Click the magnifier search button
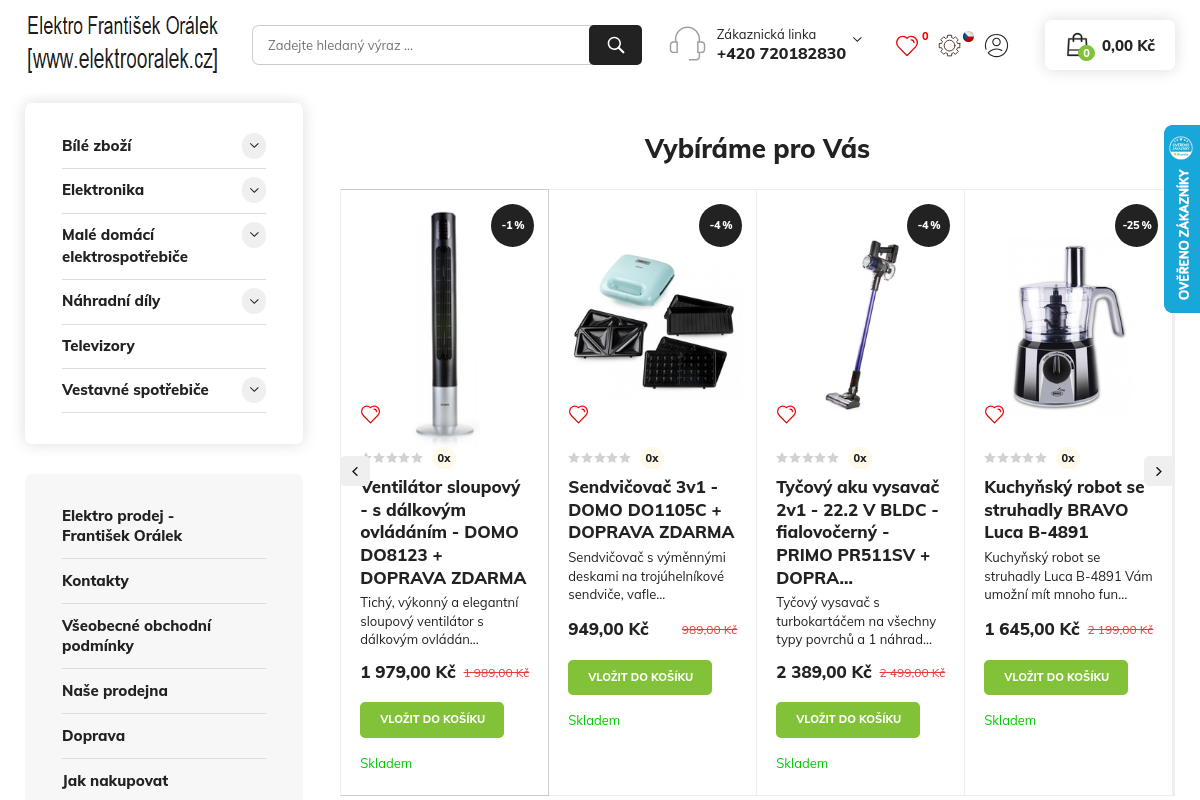1200x800 pixels. coord(615,45)
